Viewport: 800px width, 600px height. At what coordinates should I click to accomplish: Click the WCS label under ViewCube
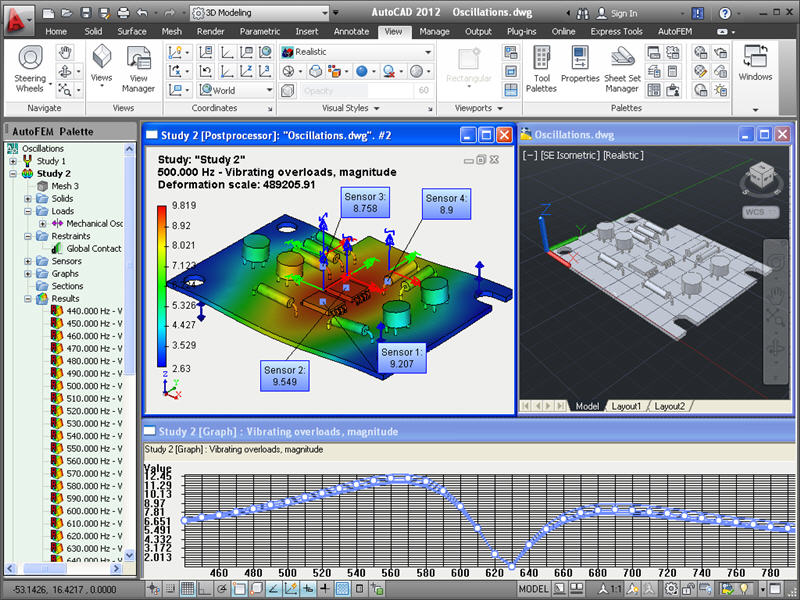point(760,212)
